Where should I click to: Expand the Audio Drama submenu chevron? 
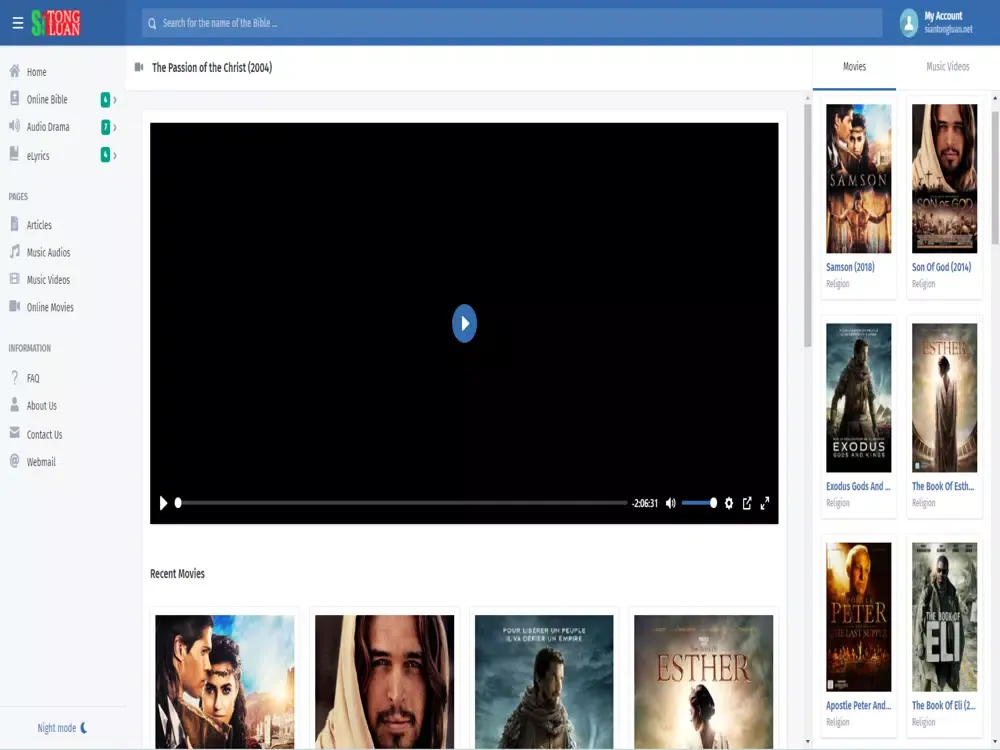tap(115, 128)
